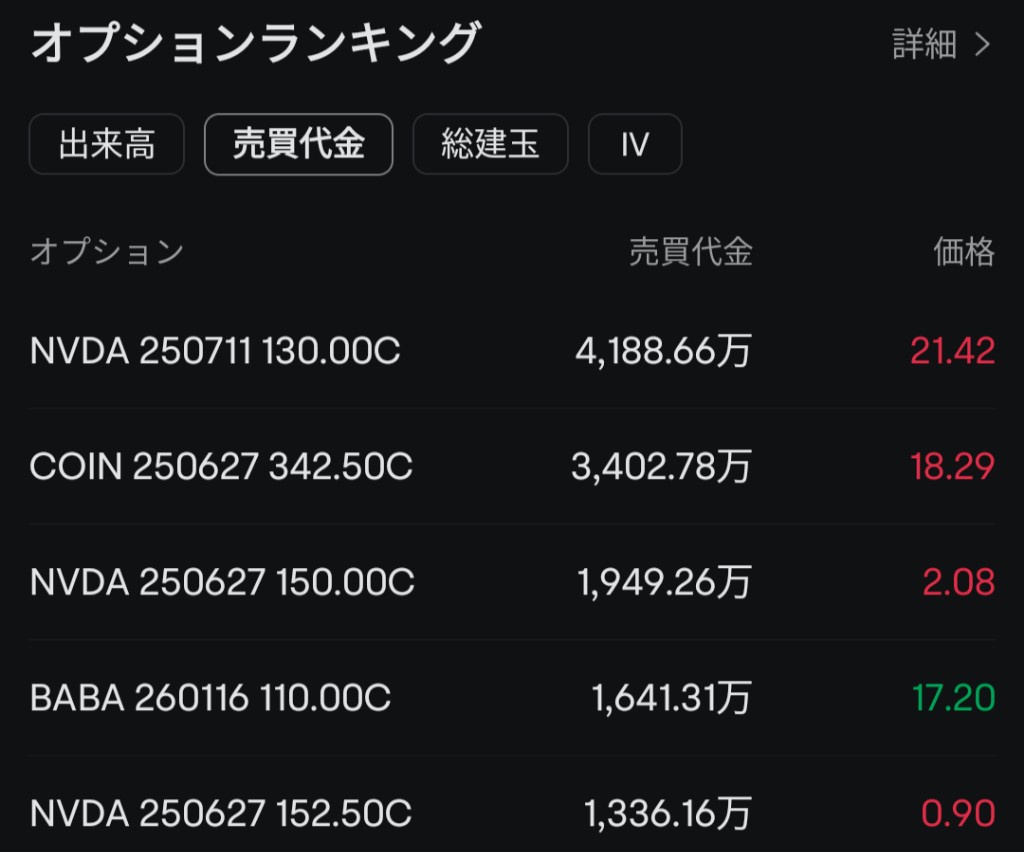
Task: Click the 価格 column header
Action: tap(964, 251)
